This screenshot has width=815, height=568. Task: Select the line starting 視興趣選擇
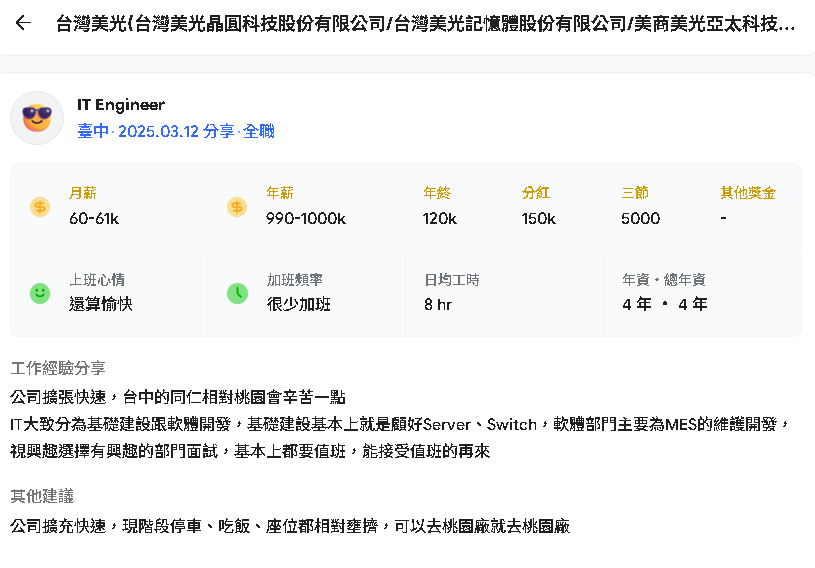250,451
